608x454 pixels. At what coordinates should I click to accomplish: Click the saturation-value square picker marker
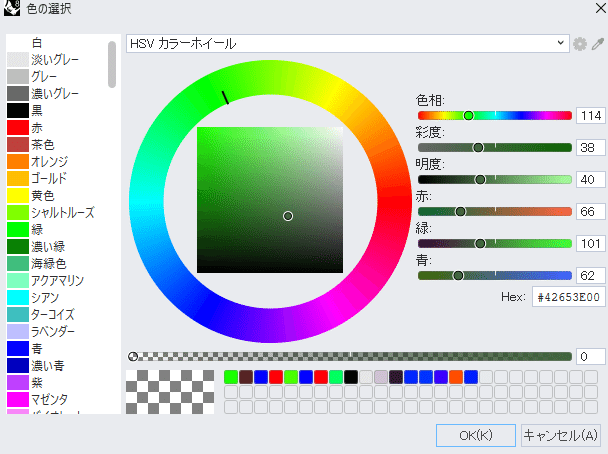coord(288,216)
